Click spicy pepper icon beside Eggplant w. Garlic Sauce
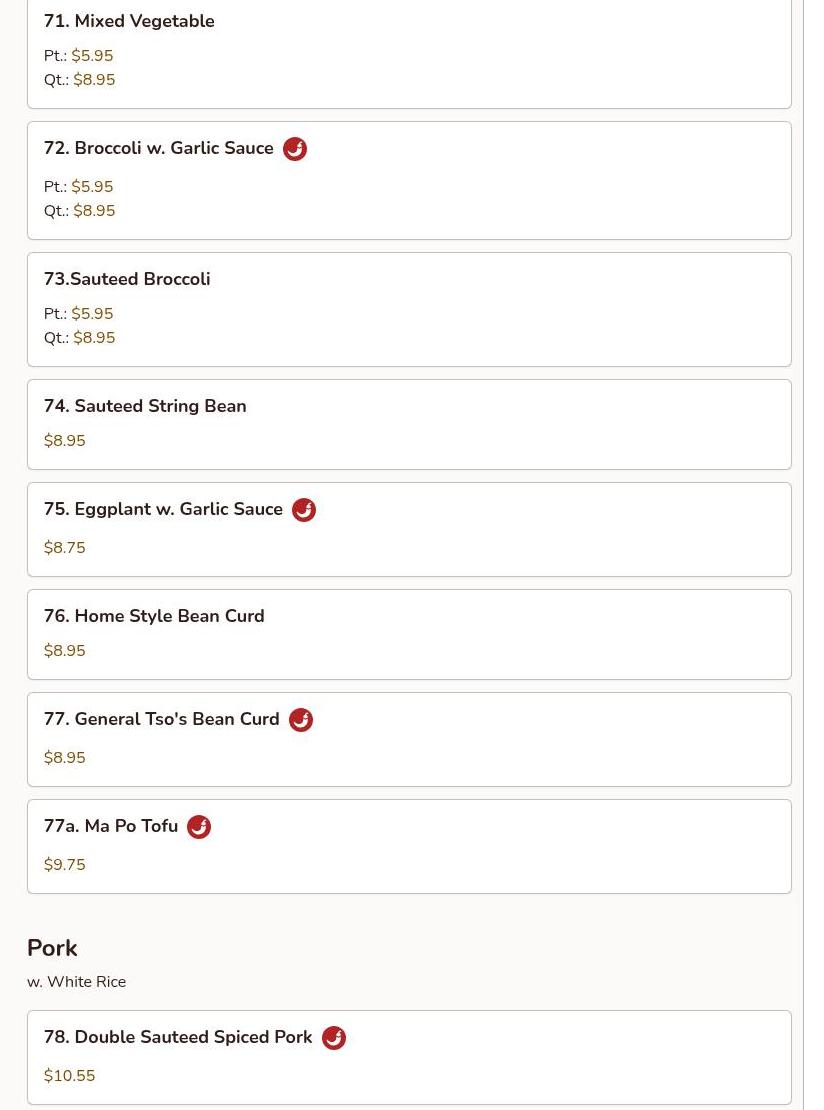Screen dimensions: 824x1110 tap(304, 510)
